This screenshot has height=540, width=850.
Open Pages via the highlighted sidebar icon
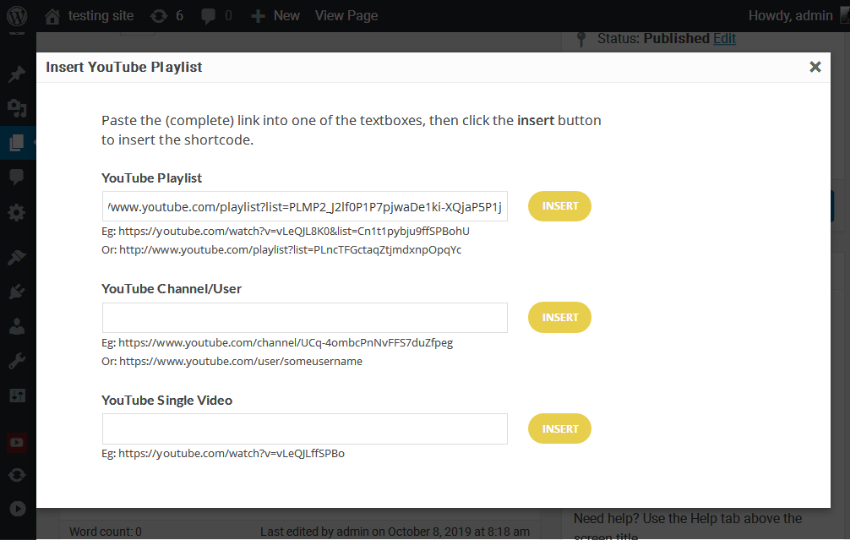click(x=17, y=143)
